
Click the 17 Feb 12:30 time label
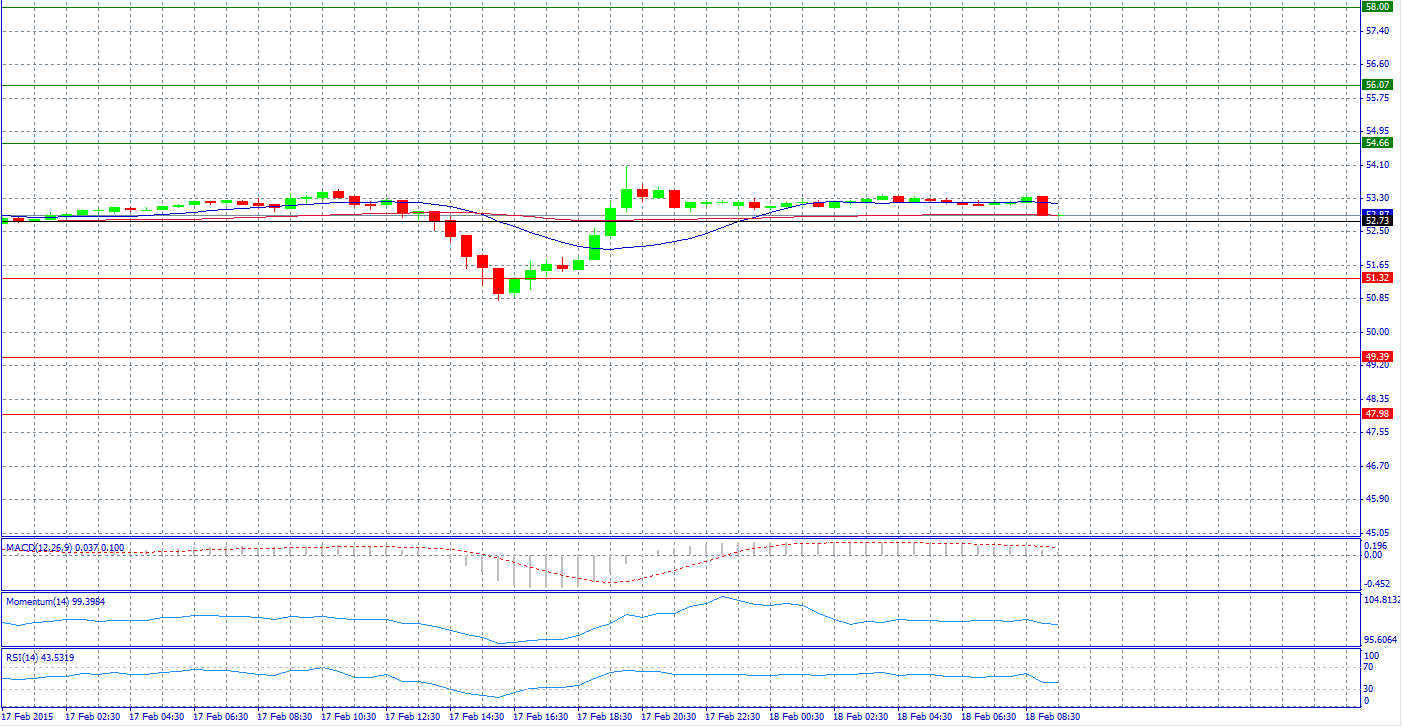coord(413,717)
